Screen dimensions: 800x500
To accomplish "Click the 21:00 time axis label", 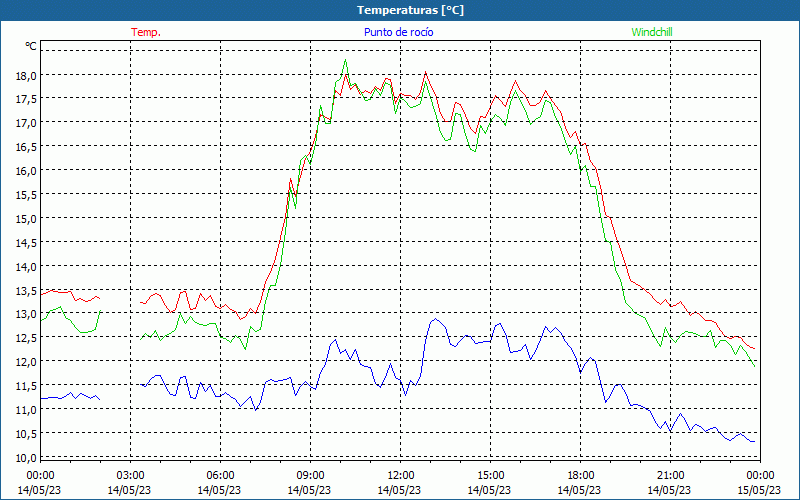I will tap(670, 476).
